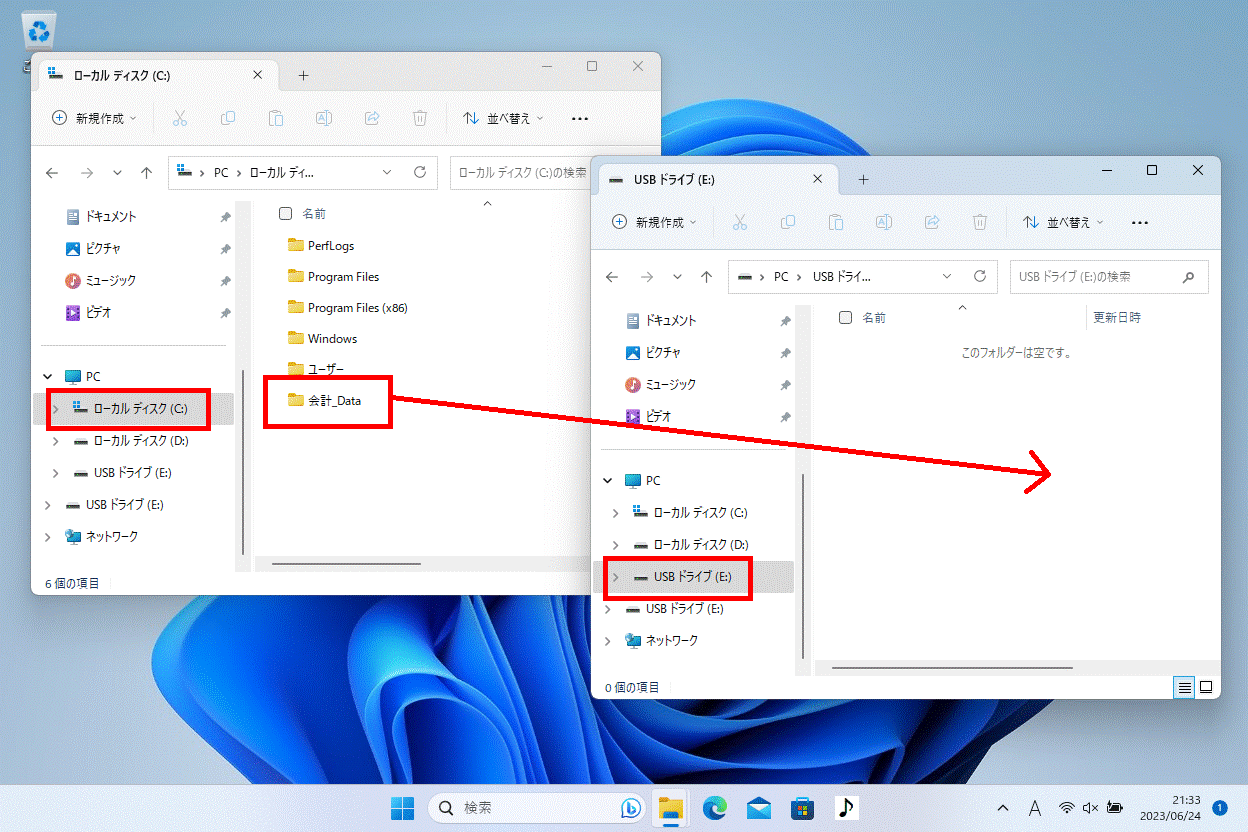This screenshot has width=1248, height=832.
Task: Open 並べ替え dropdown in USB drive window
Action: (x=1062, y=222)
